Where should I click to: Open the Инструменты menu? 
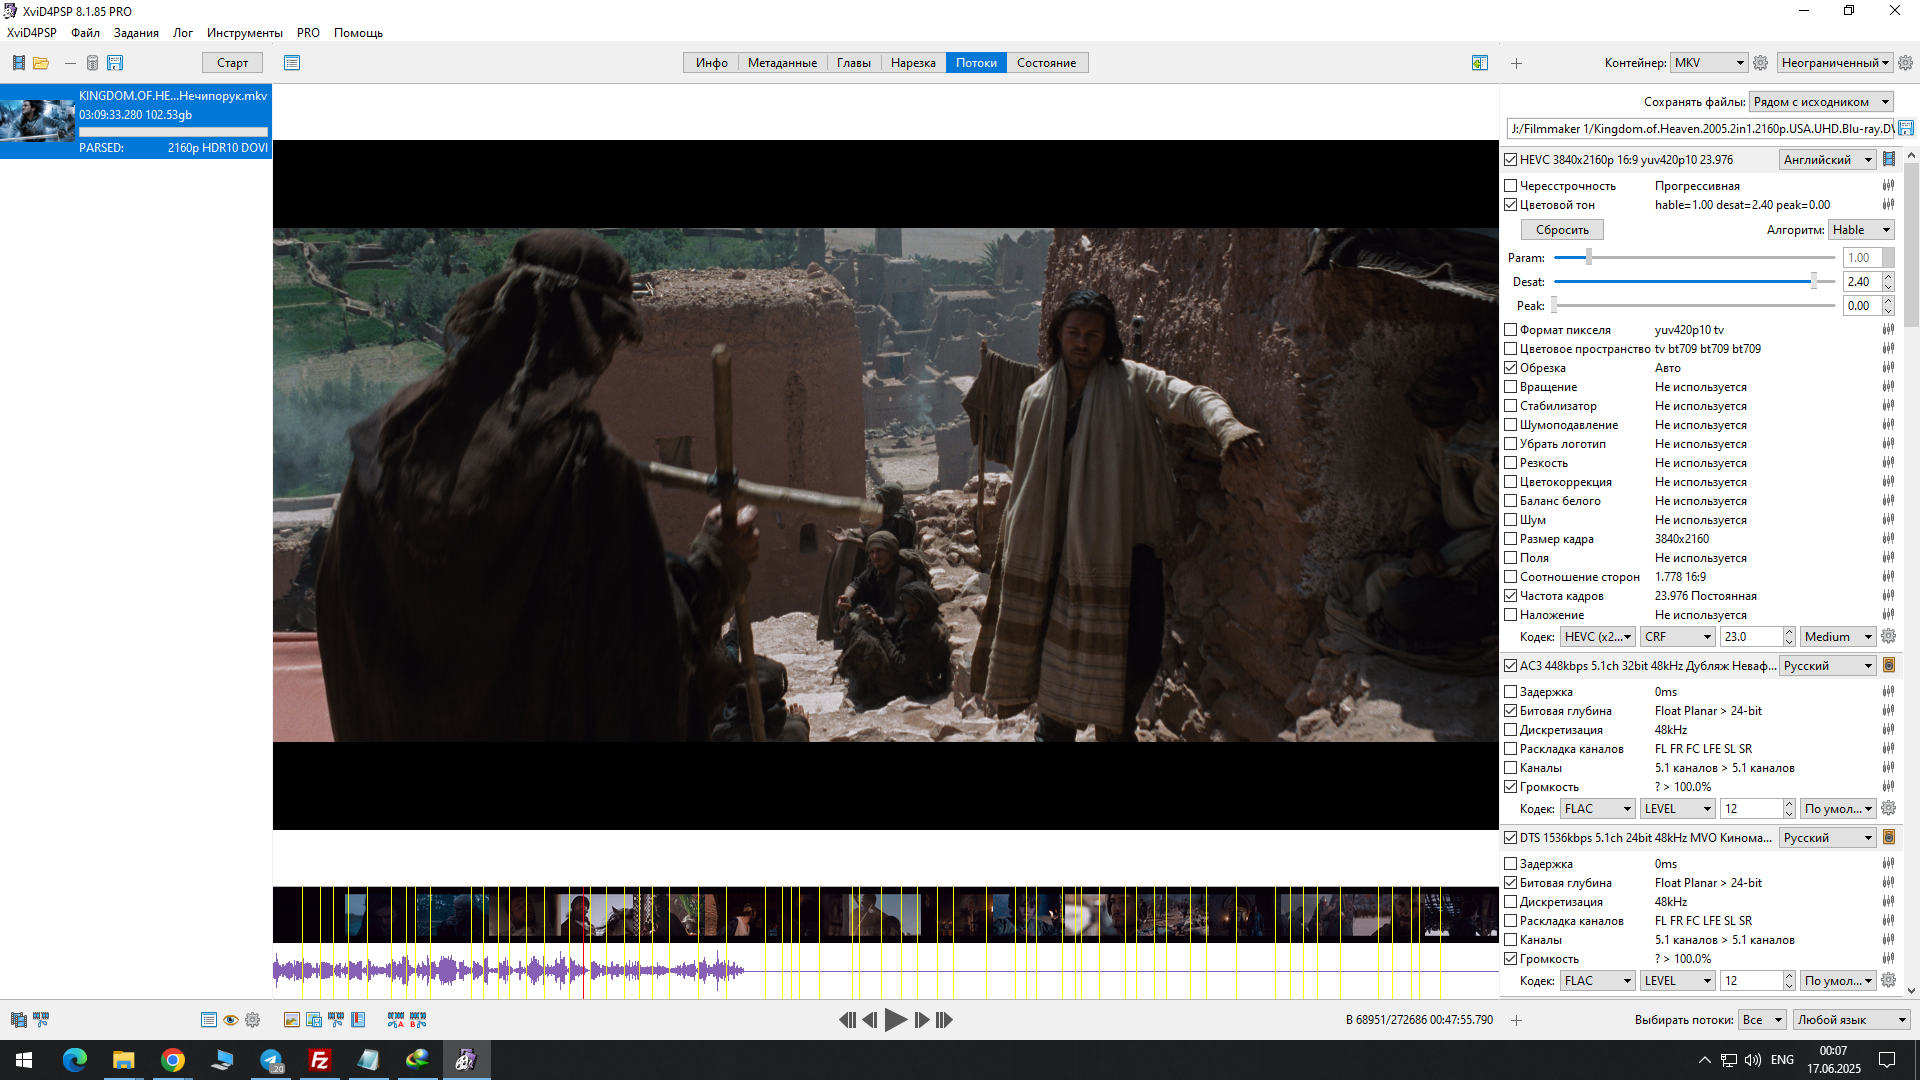point(245,33)
